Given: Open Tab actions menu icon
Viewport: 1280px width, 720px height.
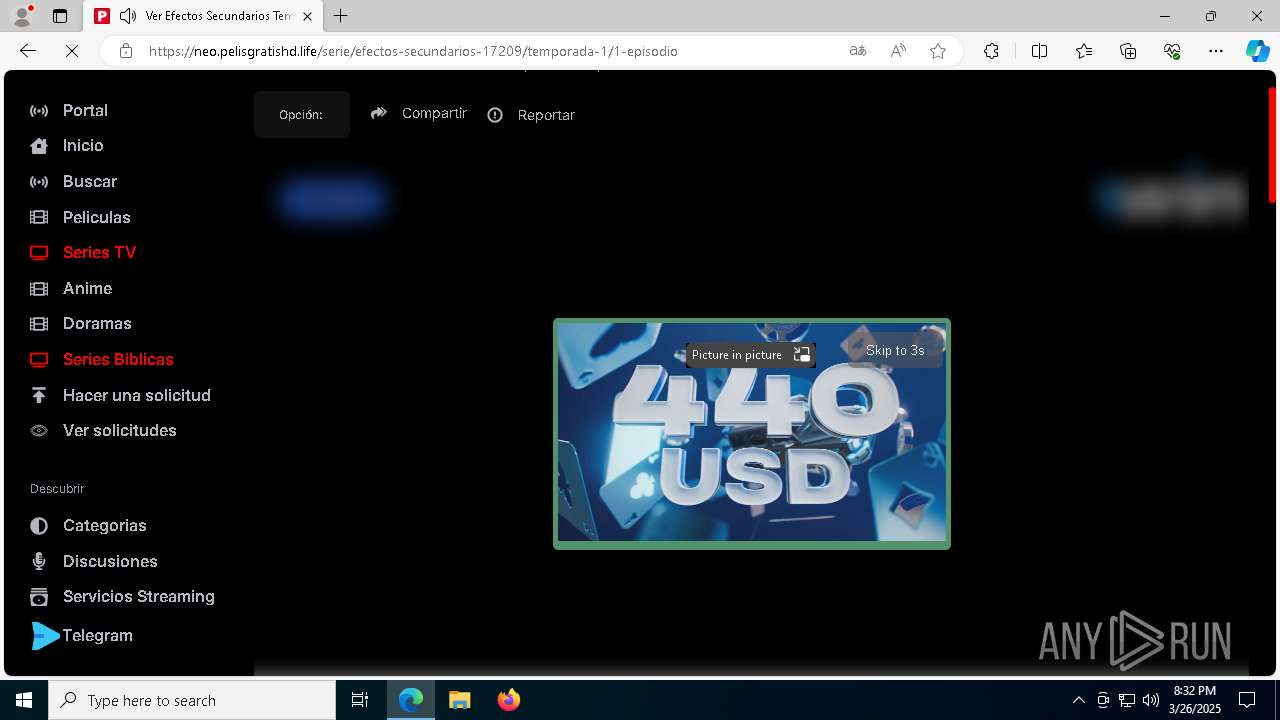Looking at the screenshot, I should (60, 16).
